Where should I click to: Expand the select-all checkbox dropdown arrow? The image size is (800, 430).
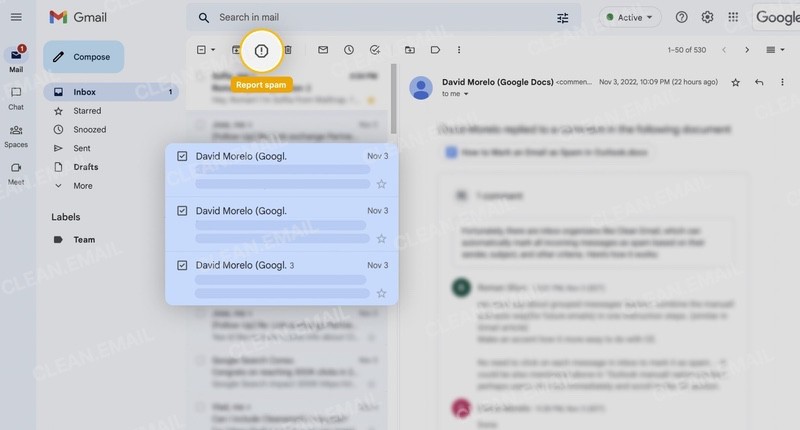[x=213, y=50]
